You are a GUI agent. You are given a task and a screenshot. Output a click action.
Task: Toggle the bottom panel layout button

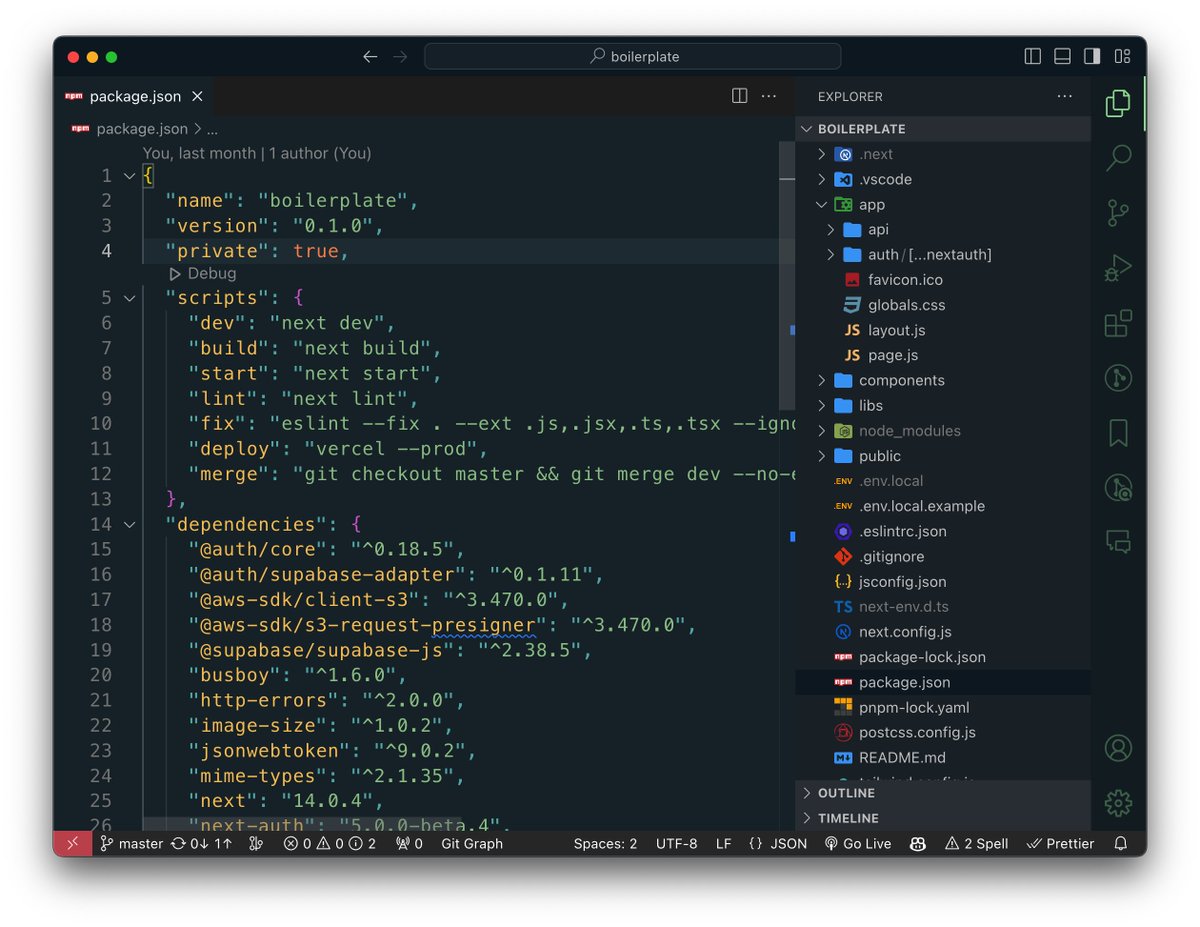(x=1063, y=57)
